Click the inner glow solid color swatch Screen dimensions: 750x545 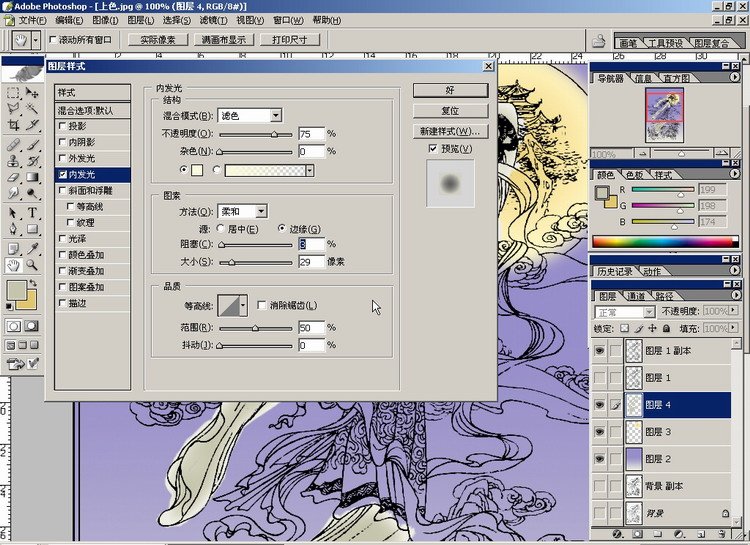point(197,170)
